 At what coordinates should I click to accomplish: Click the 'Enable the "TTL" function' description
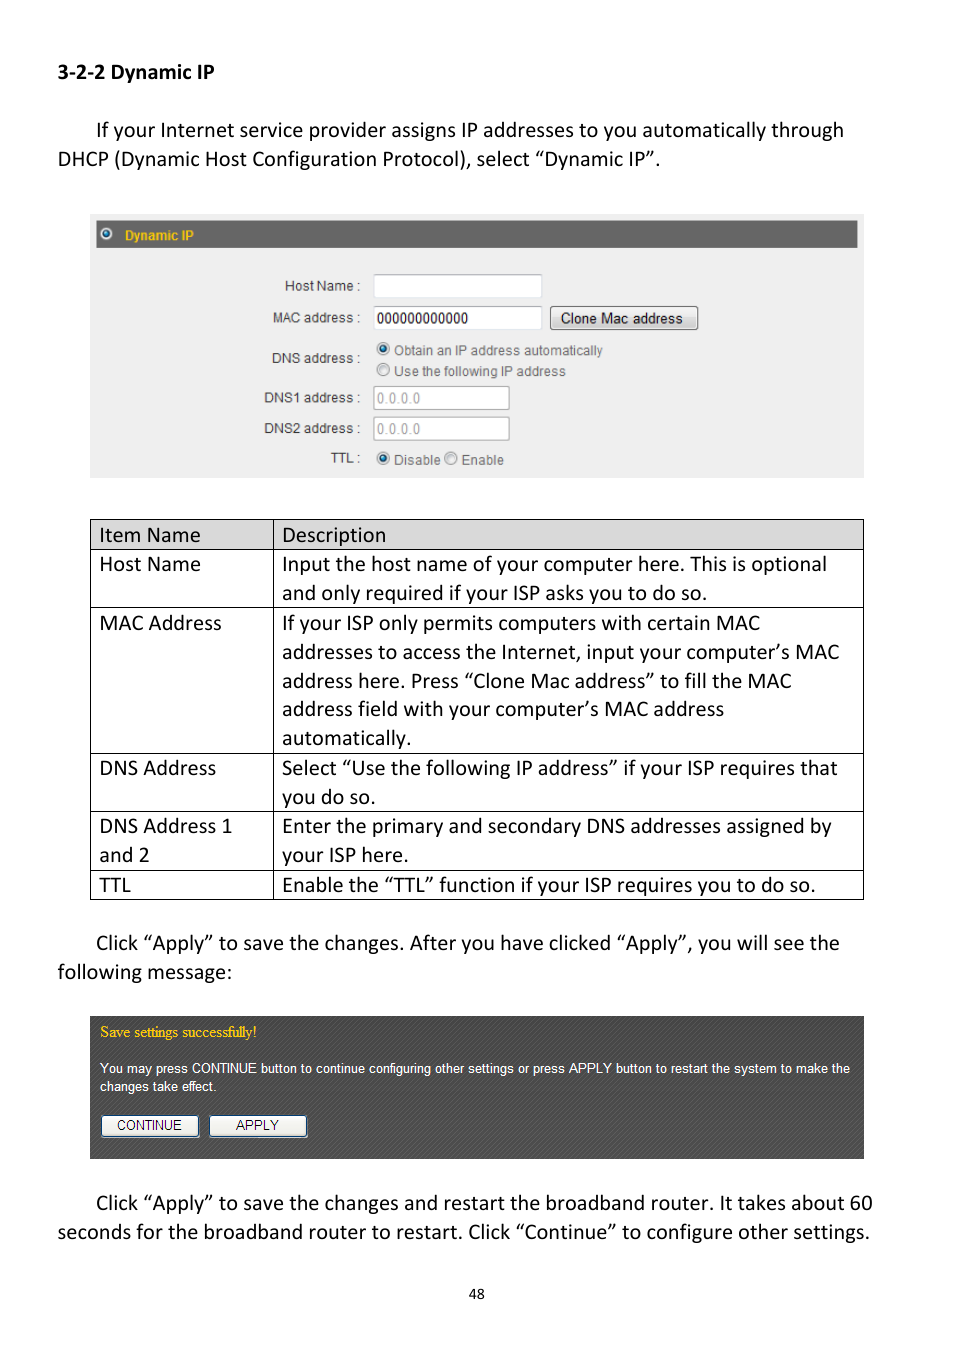point(568,885)
